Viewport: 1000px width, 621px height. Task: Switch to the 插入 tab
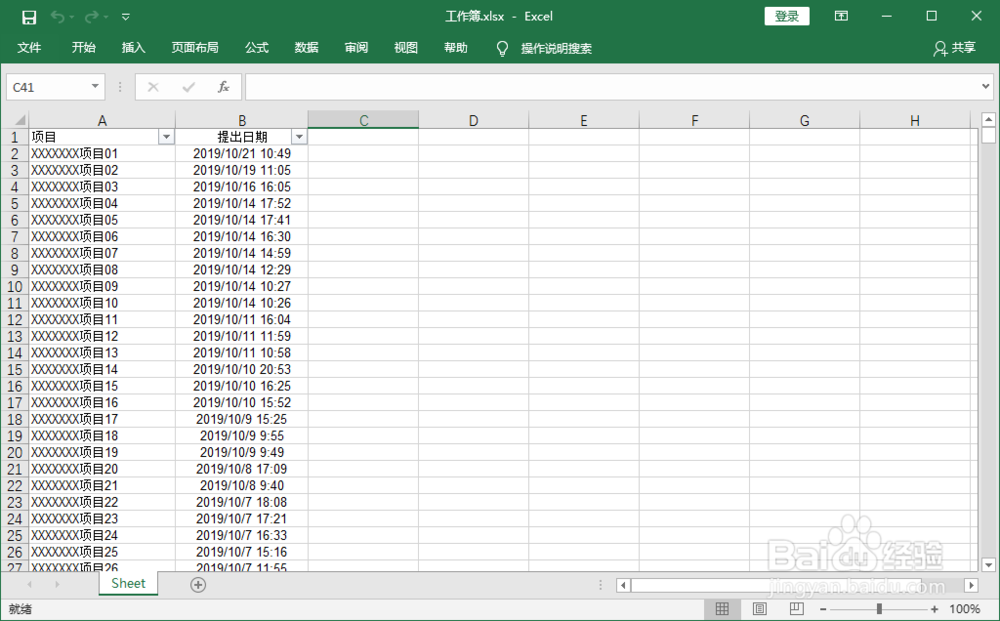[x=133, y=48]
